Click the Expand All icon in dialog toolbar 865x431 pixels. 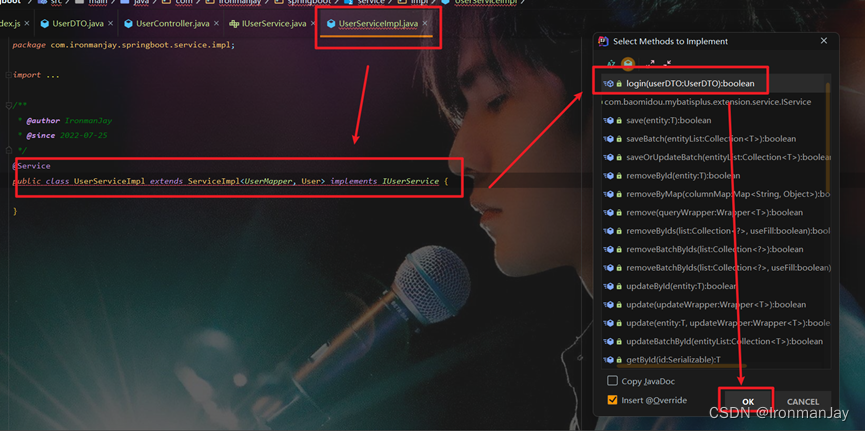[650, 64]
